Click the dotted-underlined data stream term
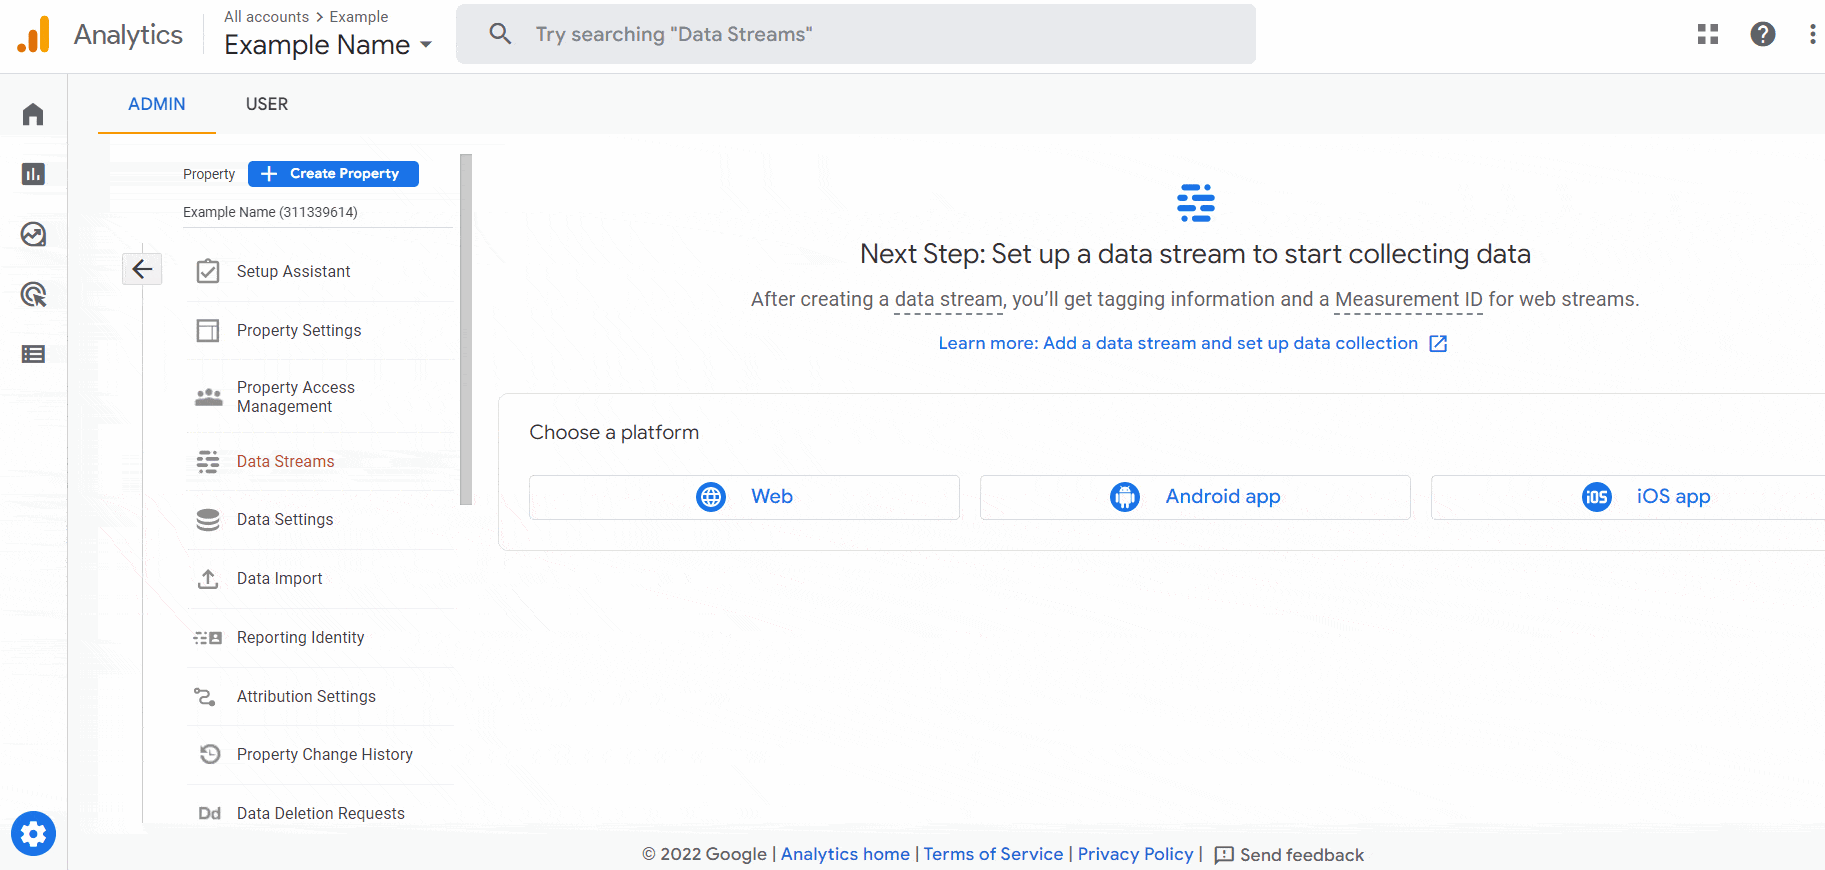This screenshot has height=870, width=1825. point(948,300)
